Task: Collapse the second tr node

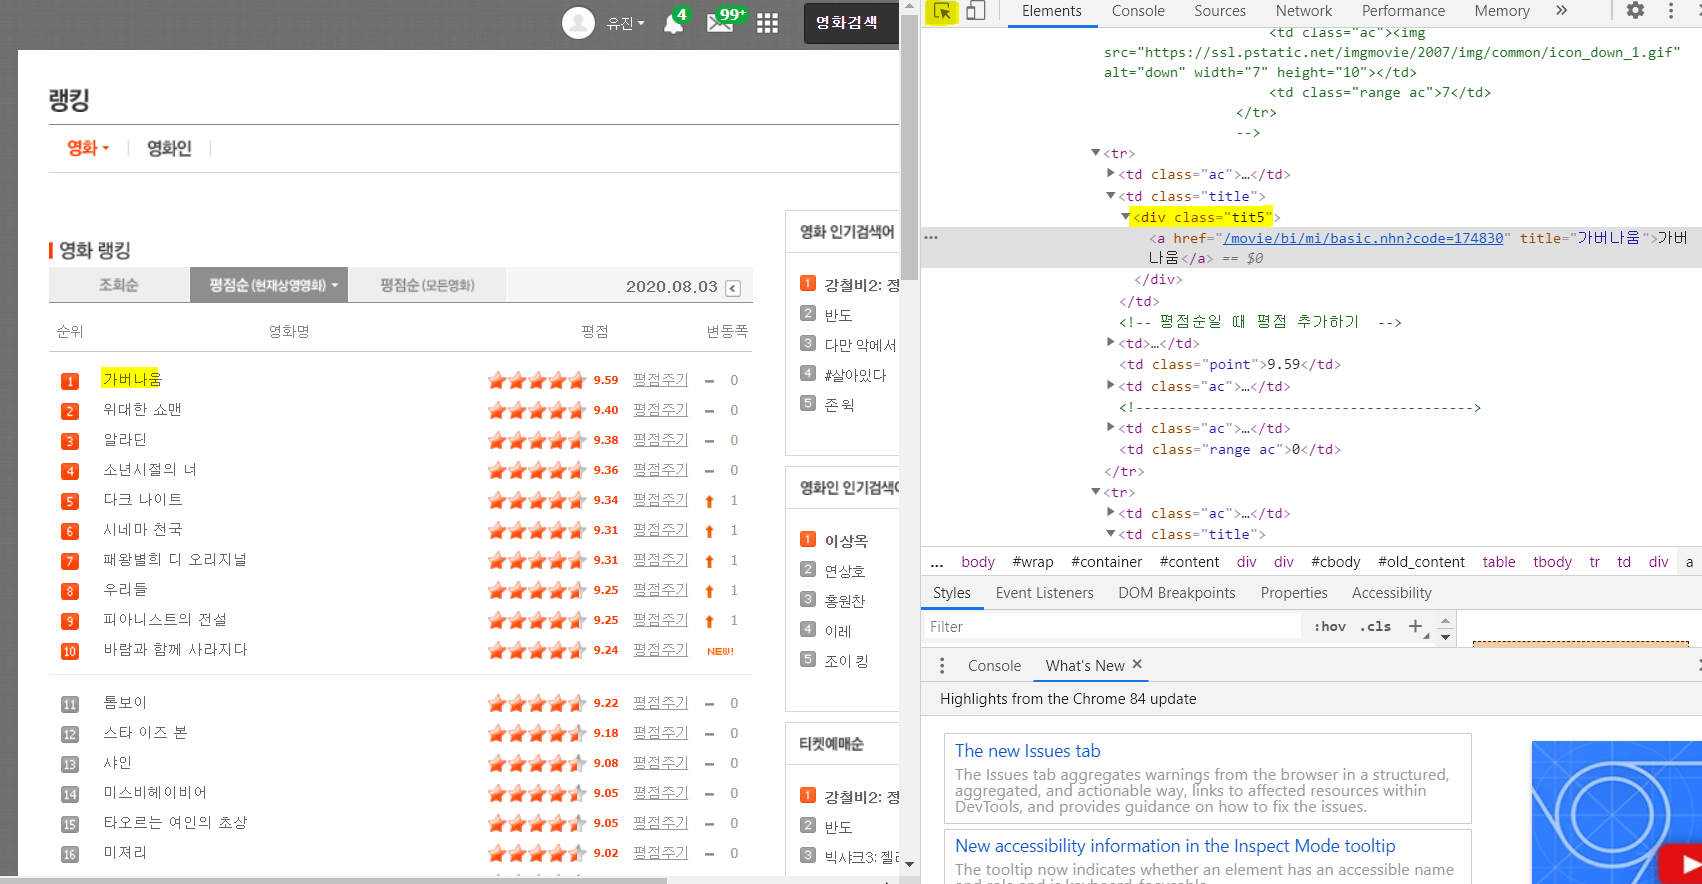Action: tap(1096, 492)
